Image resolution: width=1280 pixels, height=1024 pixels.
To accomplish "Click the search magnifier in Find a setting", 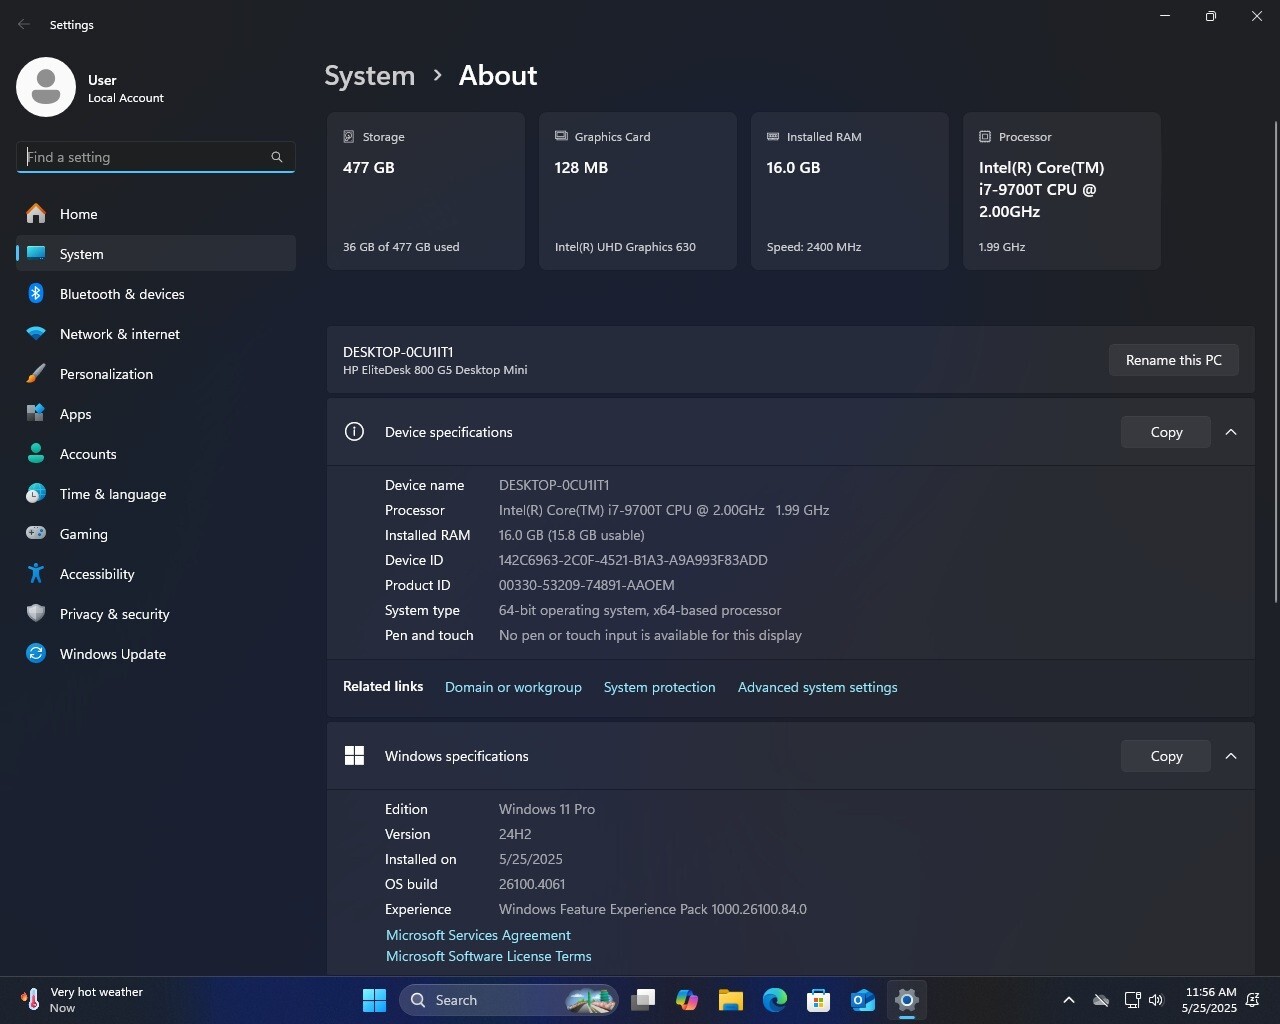I will pyautogui.click(x=277, y=157).
